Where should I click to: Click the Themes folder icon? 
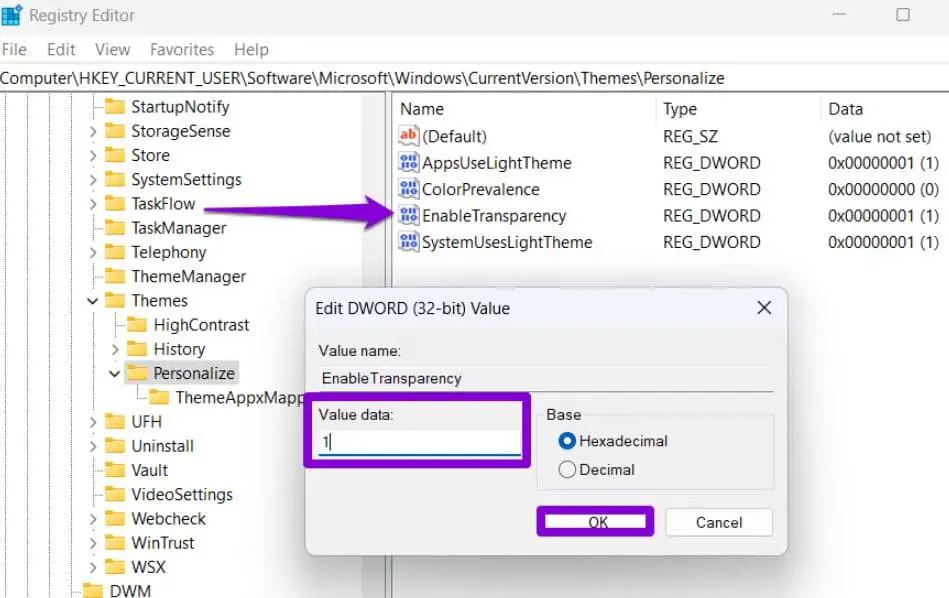114,300
